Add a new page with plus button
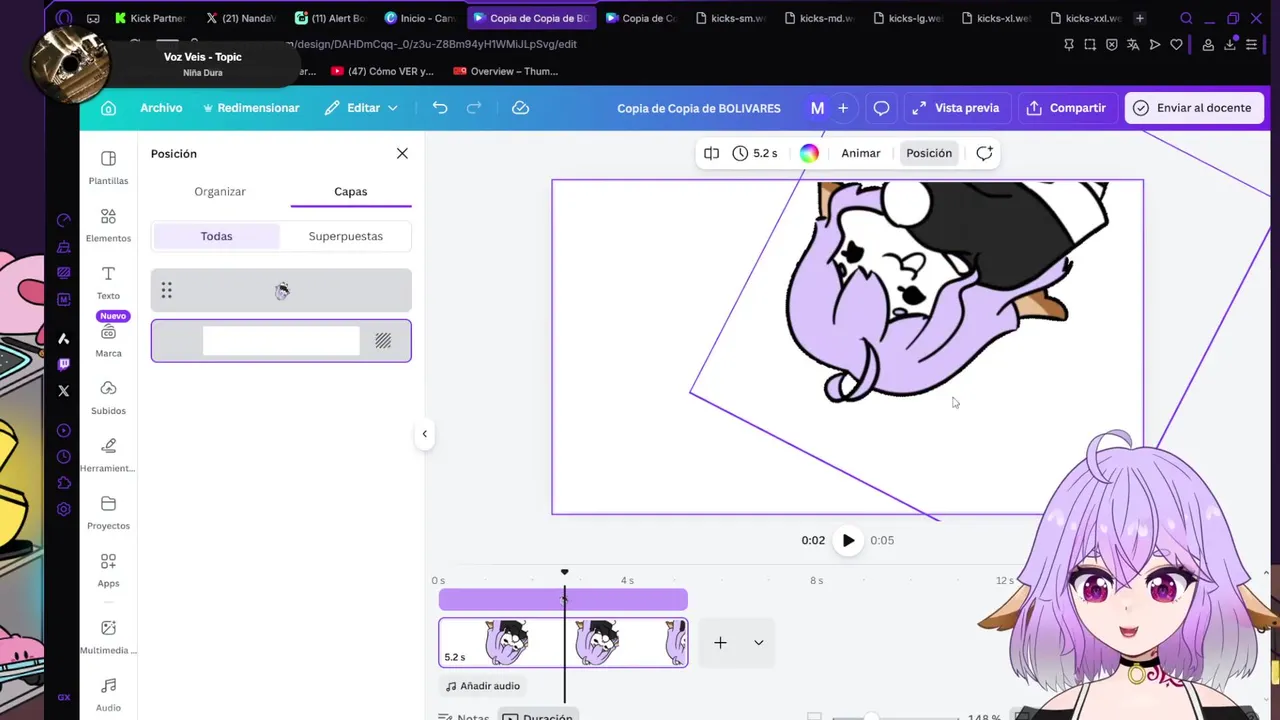This screenshot has height=720, width=1280. [x=720, y=642]
